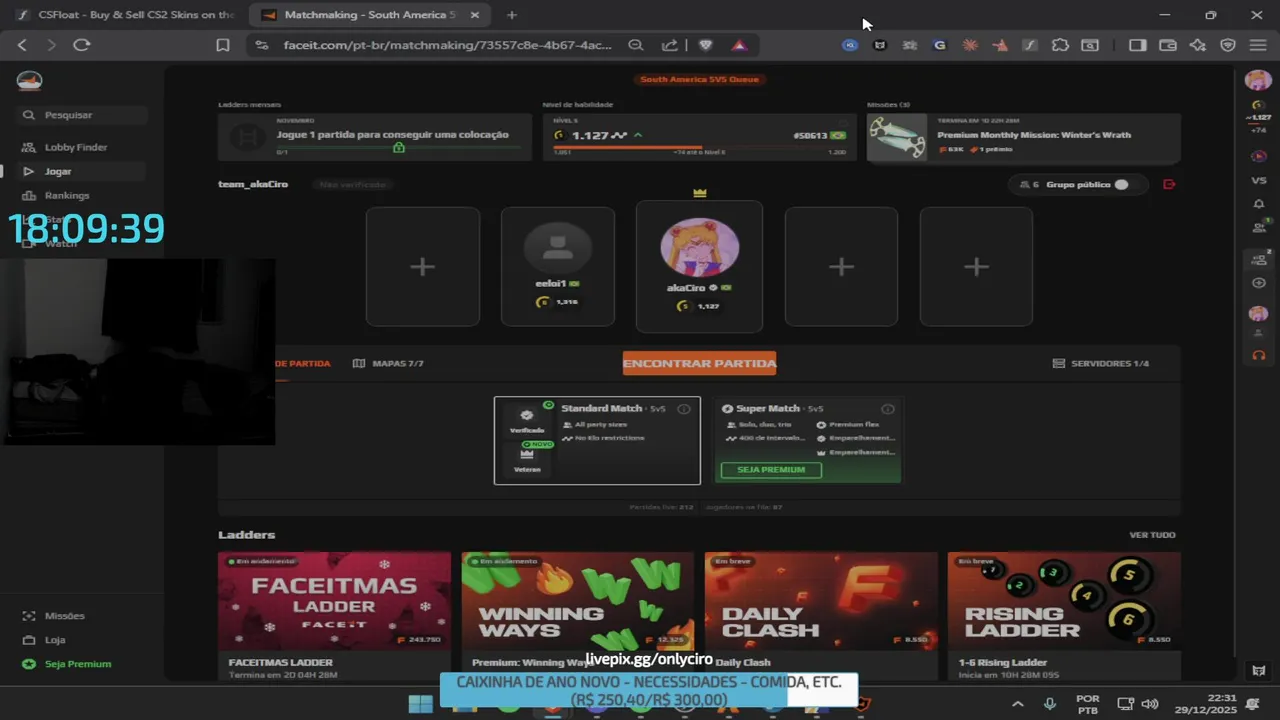Open profile avatar in the right rail
This screenshot has height=720, width=1280.
tap(1258, 80)
